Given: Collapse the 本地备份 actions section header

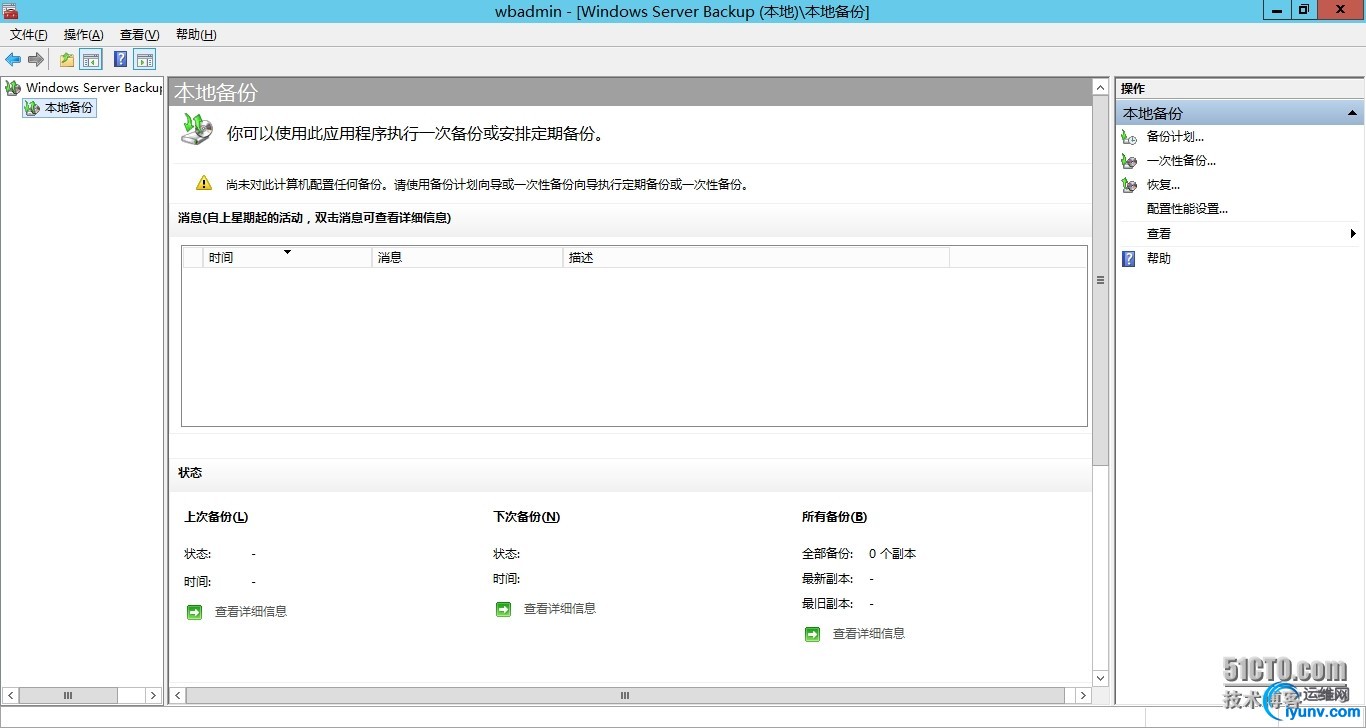Looking at the screenshot, I should pyautogui.click(x=1352, y=113).
